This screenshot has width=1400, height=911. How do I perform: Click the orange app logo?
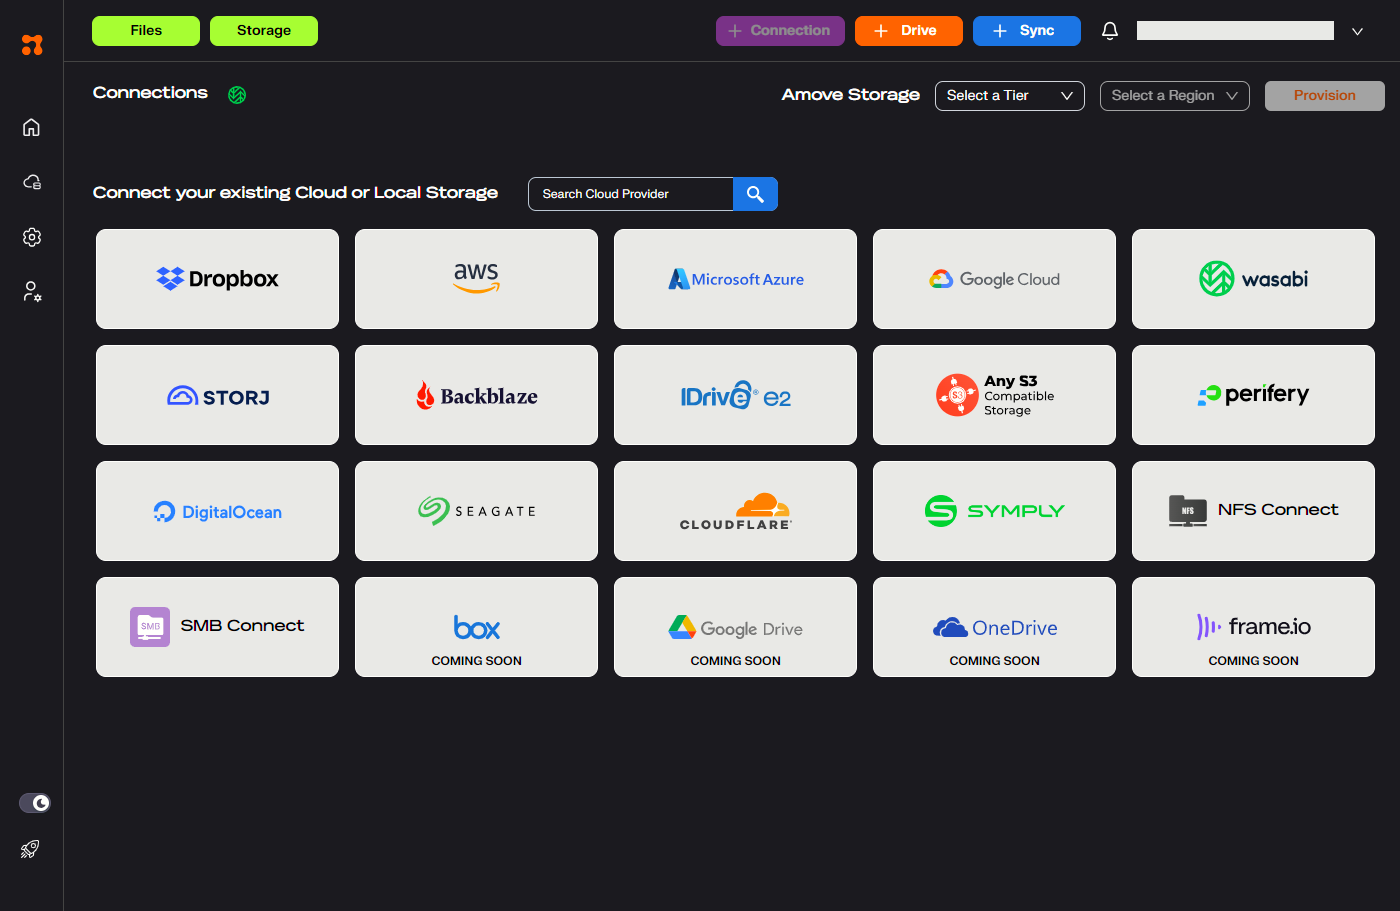[32, 45]
